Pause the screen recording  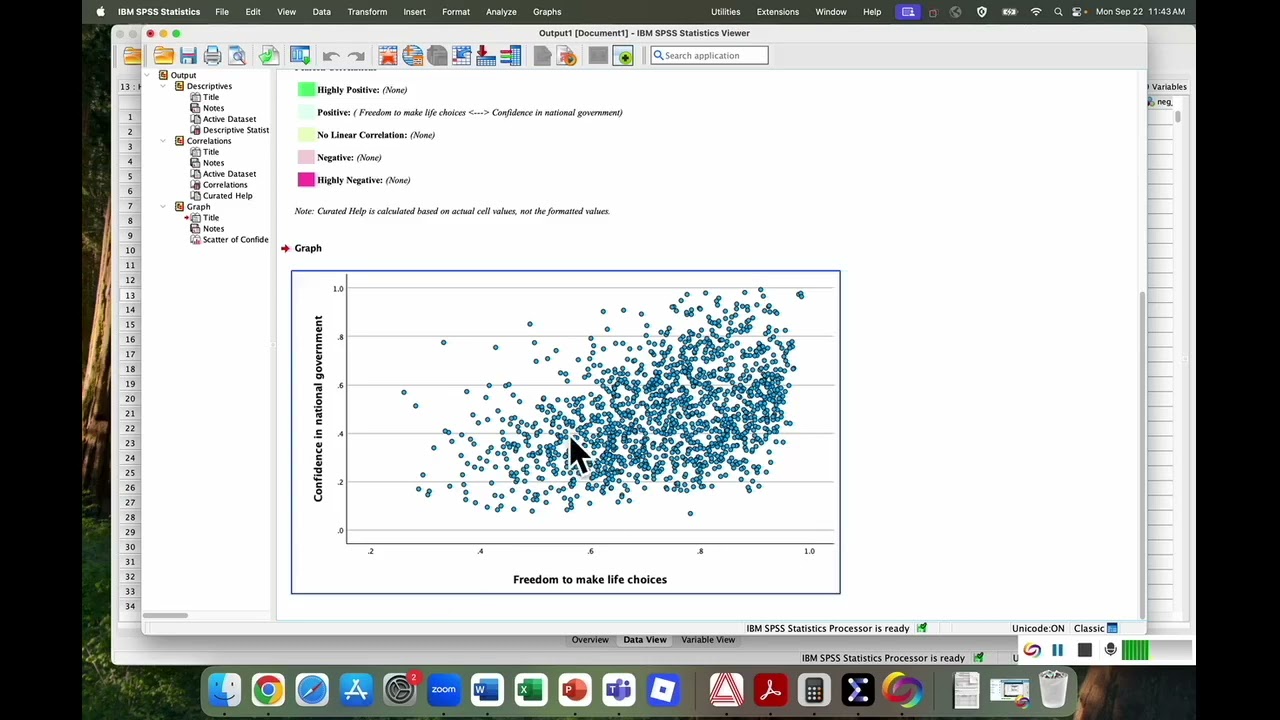(1058, 650)
